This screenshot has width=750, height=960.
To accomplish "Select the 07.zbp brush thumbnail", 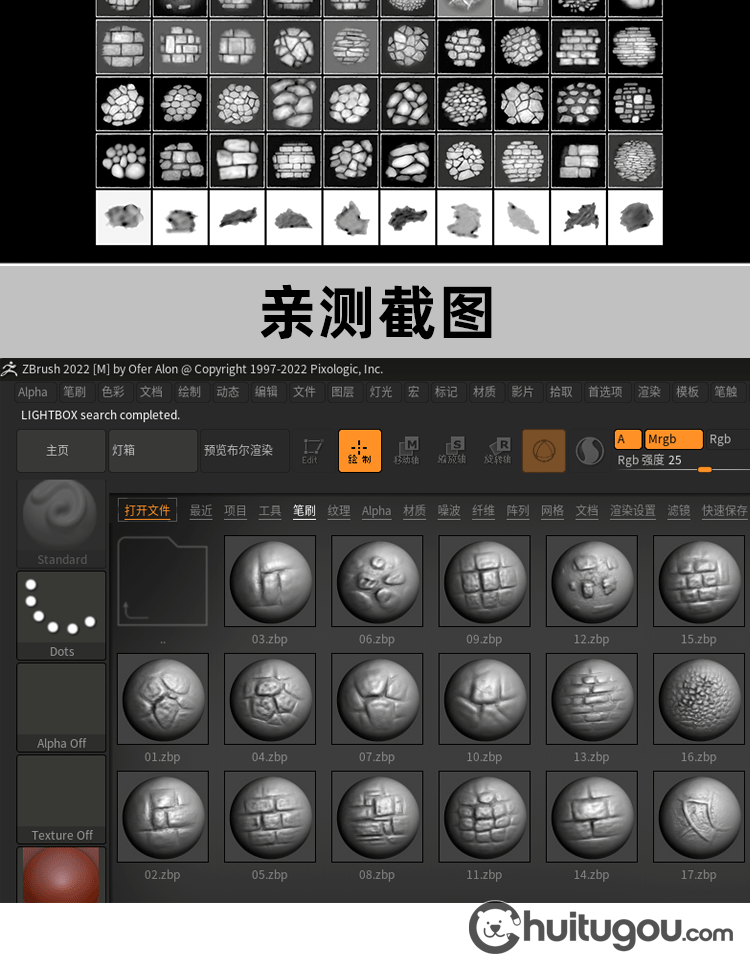I will coord(377,699).
